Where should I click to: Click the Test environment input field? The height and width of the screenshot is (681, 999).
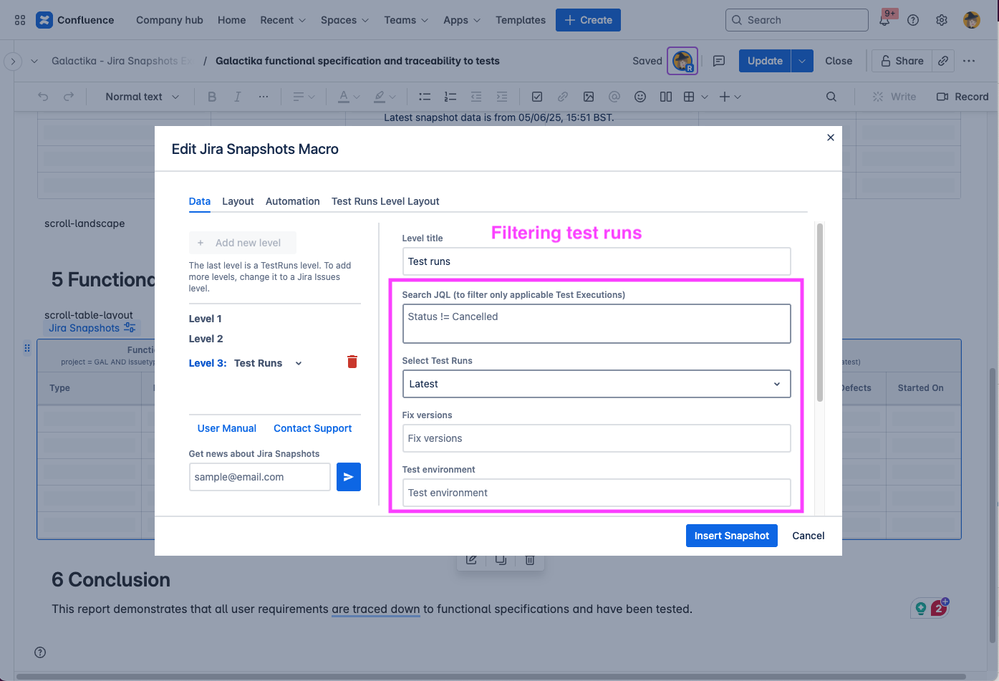coord(596,493)
